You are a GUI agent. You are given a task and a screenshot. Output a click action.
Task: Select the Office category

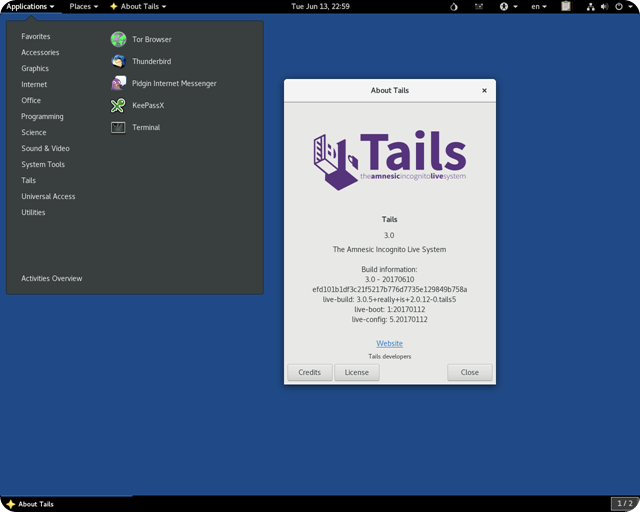click(31, 100)
